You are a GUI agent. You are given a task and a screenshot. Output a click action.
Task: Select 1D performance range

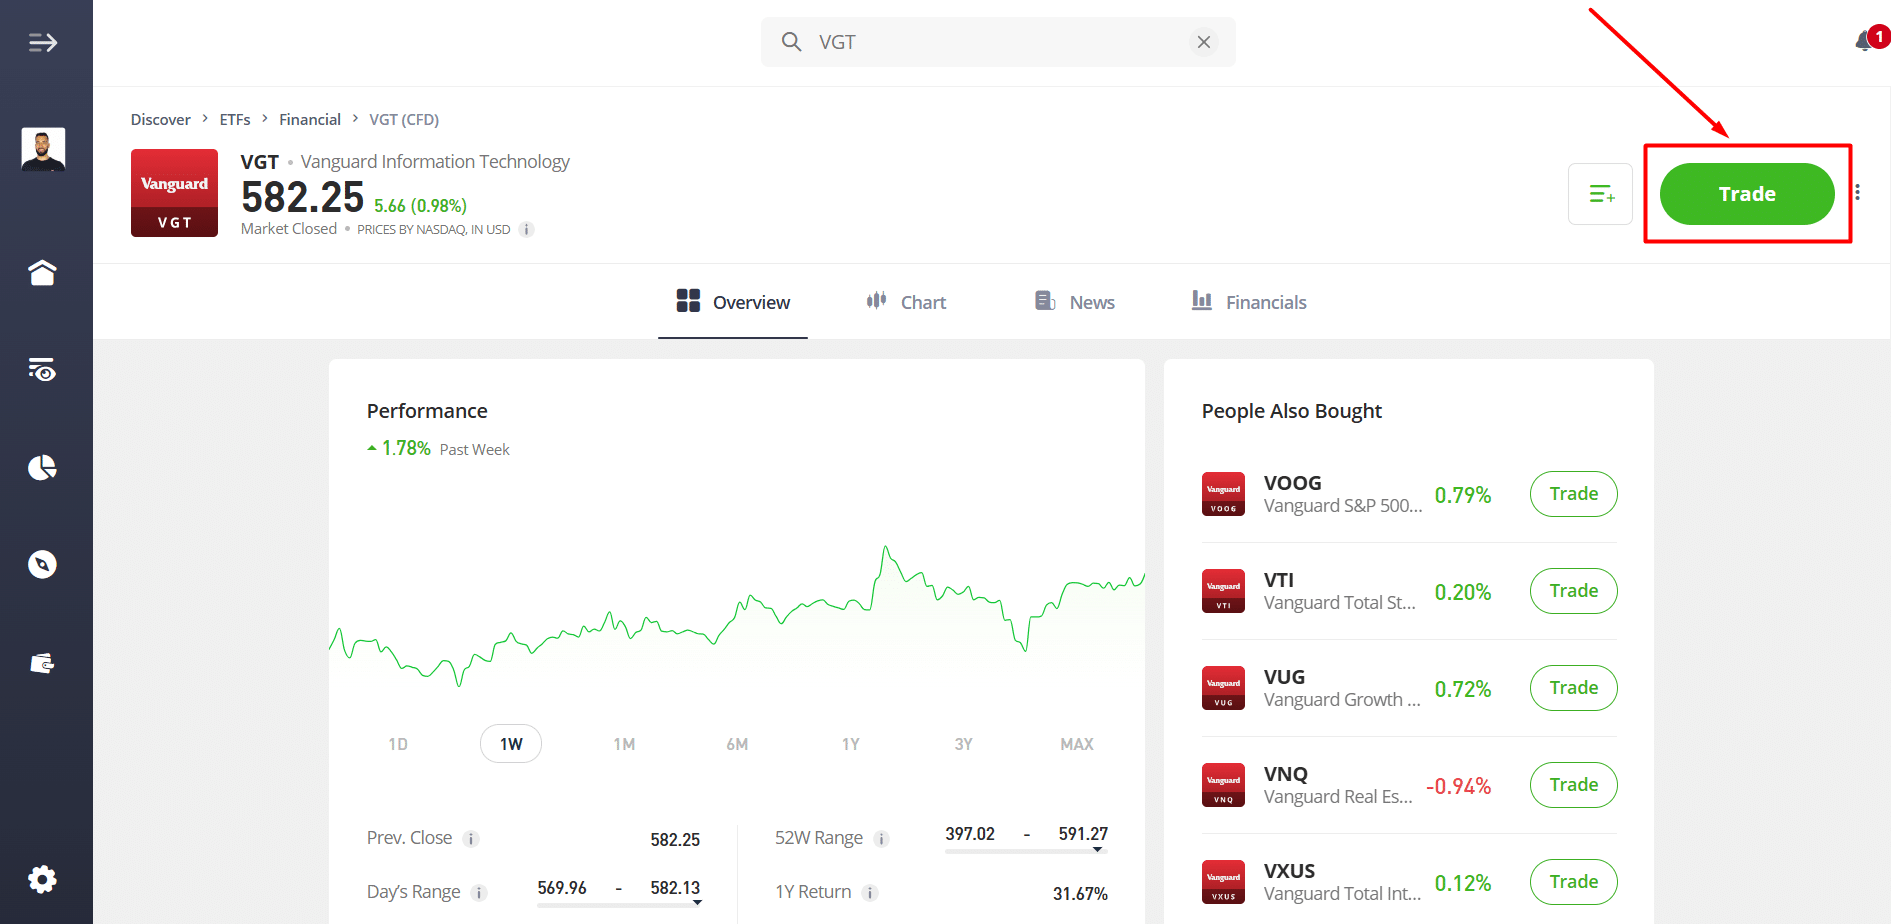pos(398,744)
